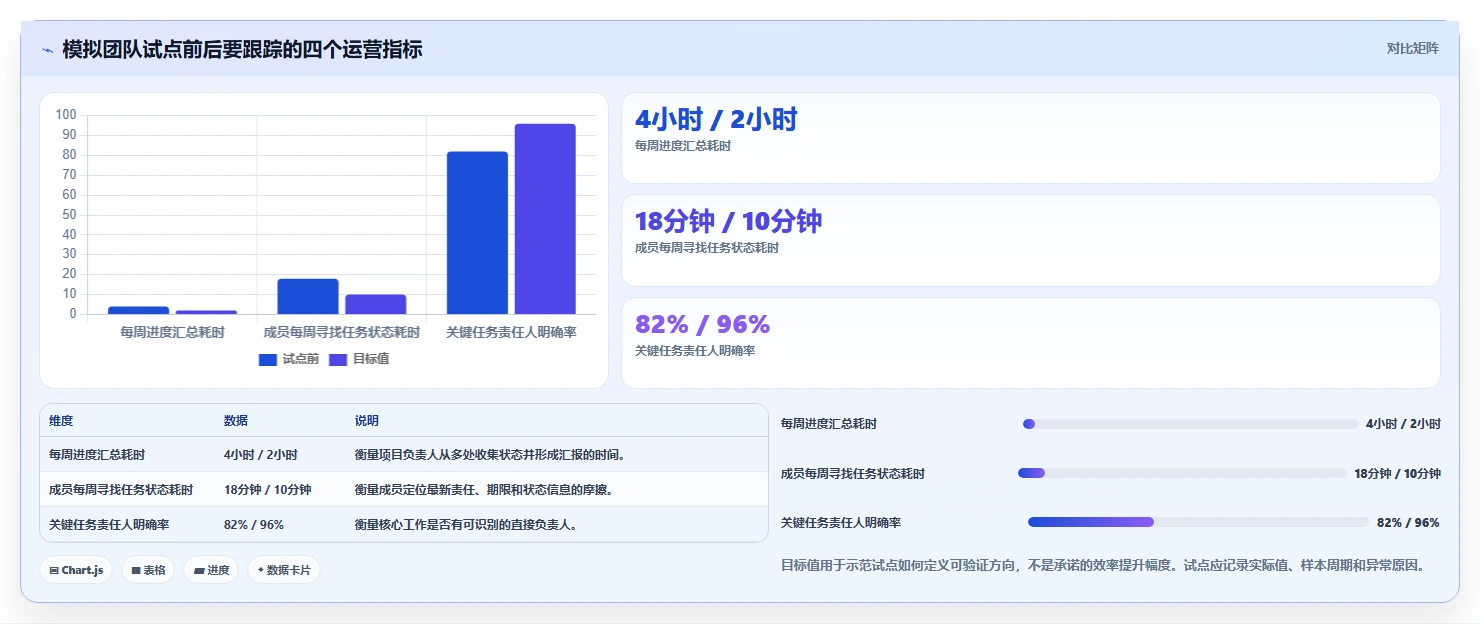Click the 试点前 bar for 关键任务责任人明确率

(x=477, y=233)
